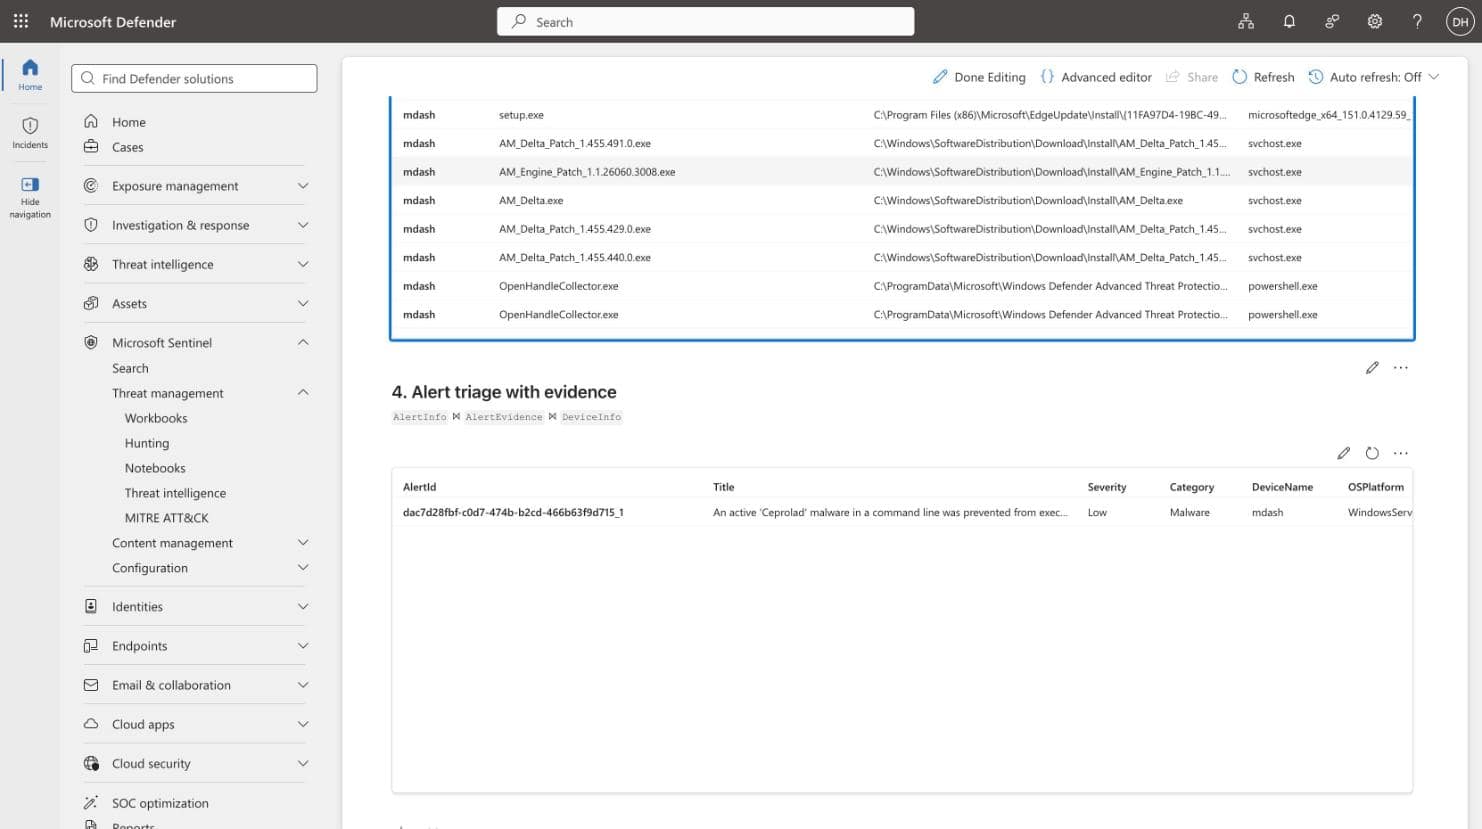Viewport: 1482px width, 829px height.
Task: Click the Microsoft Sentinel shield icon
Action: [x=91, y=342]
